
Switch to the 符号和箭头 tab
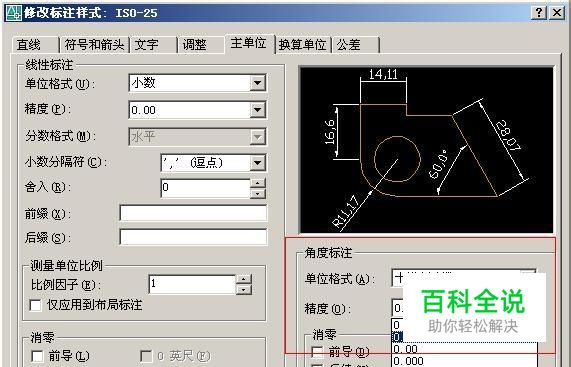[x=94, y=45]
